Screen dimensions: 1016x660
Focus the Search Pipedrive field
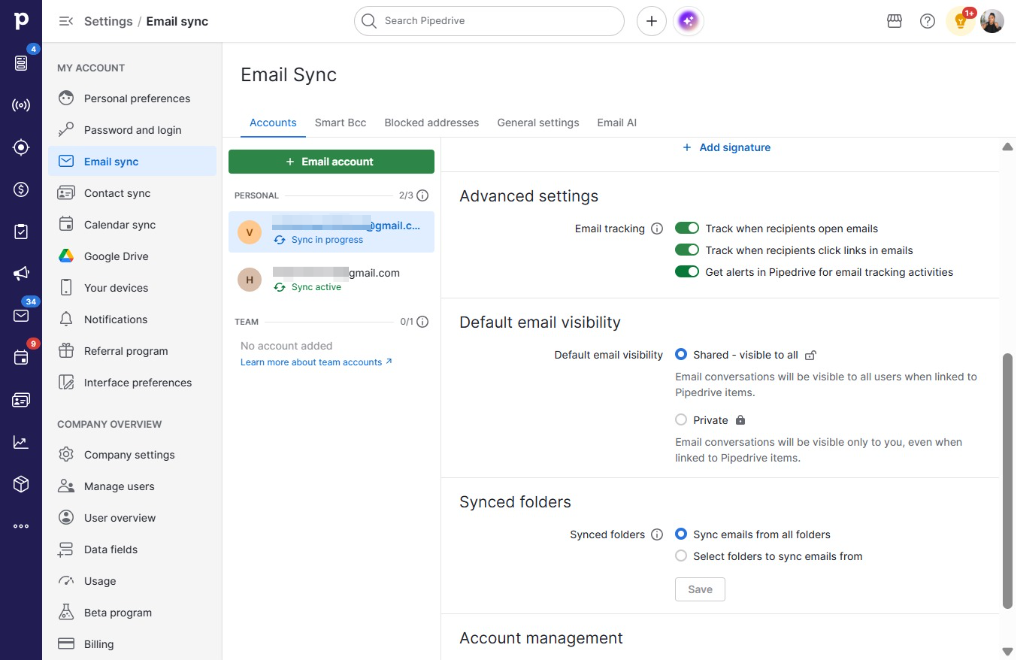[489, 21]
